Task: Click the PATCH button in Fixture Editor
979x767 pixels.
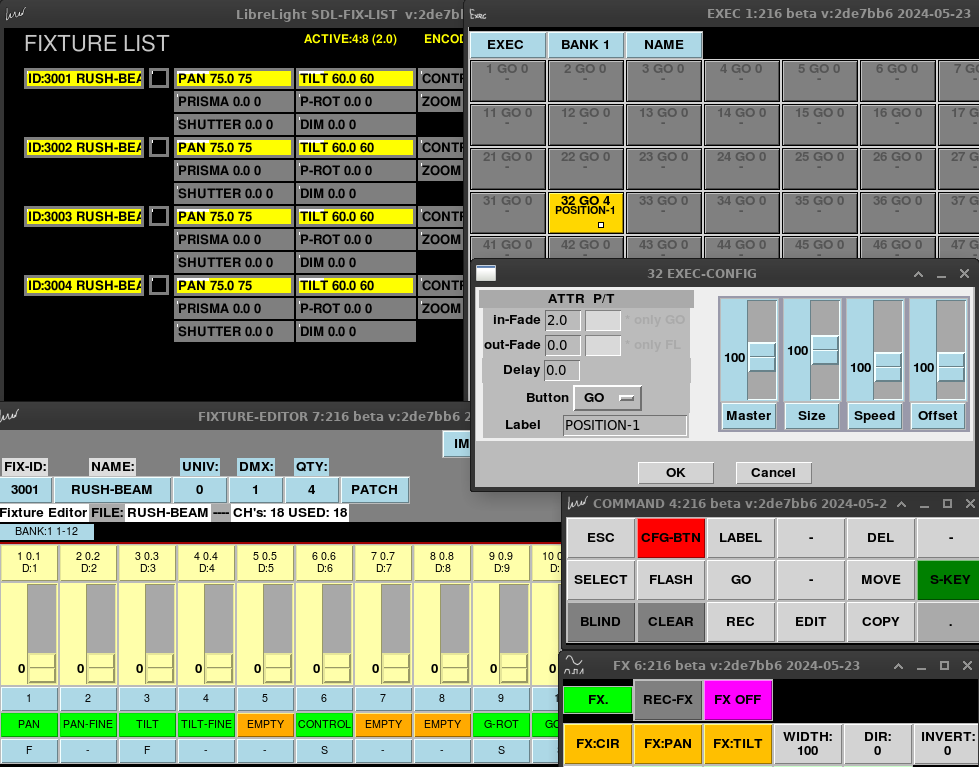Action: pos(375,489)
